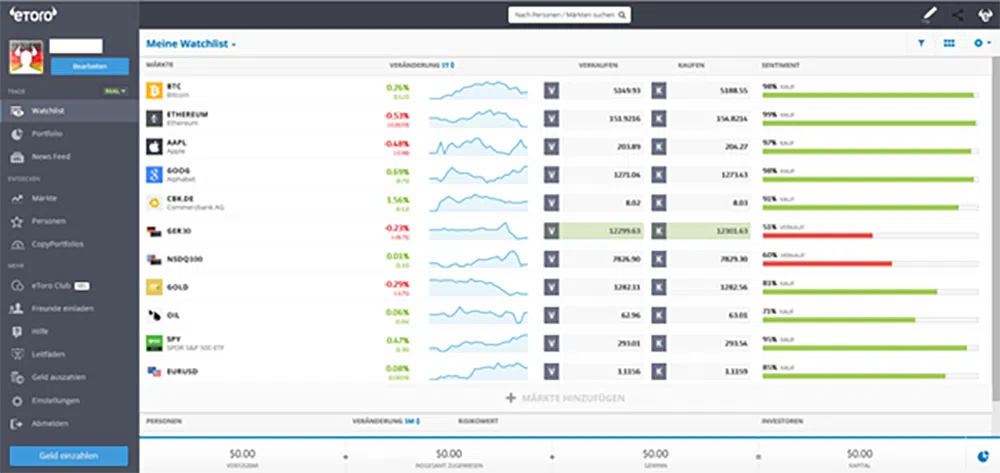Click the K buy button for CBK.DE

[x=659, y=203]
